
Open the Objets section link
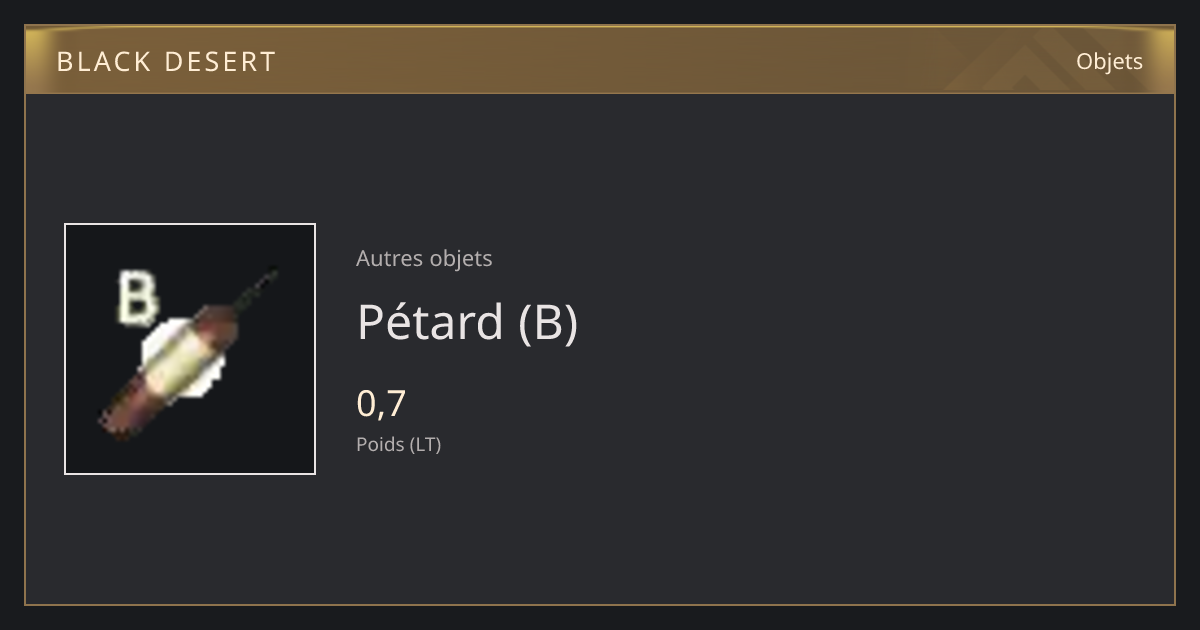(1109, 61)
